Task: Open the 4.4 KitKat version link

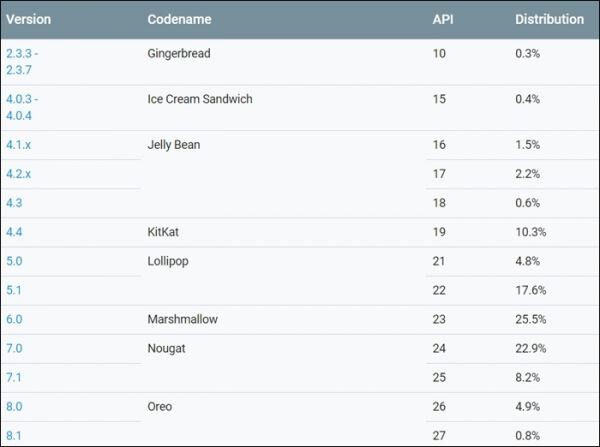Action: (14, 232)
